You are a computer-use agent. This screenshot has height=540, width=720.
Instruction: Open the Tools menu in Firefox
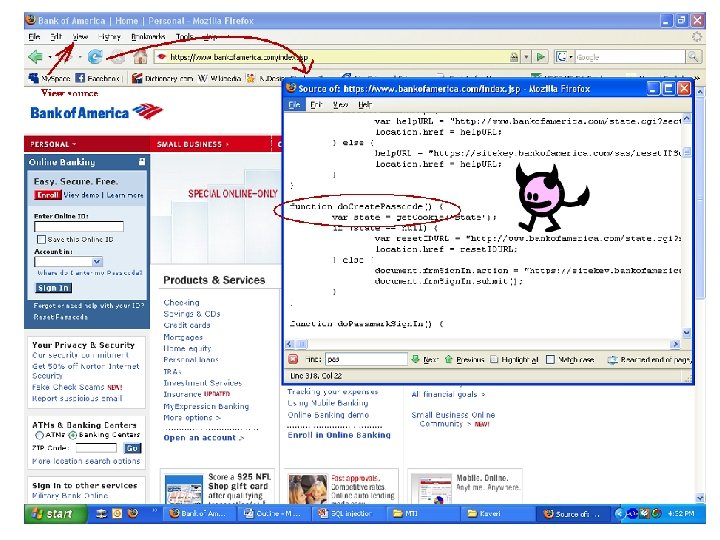point(185,36)
